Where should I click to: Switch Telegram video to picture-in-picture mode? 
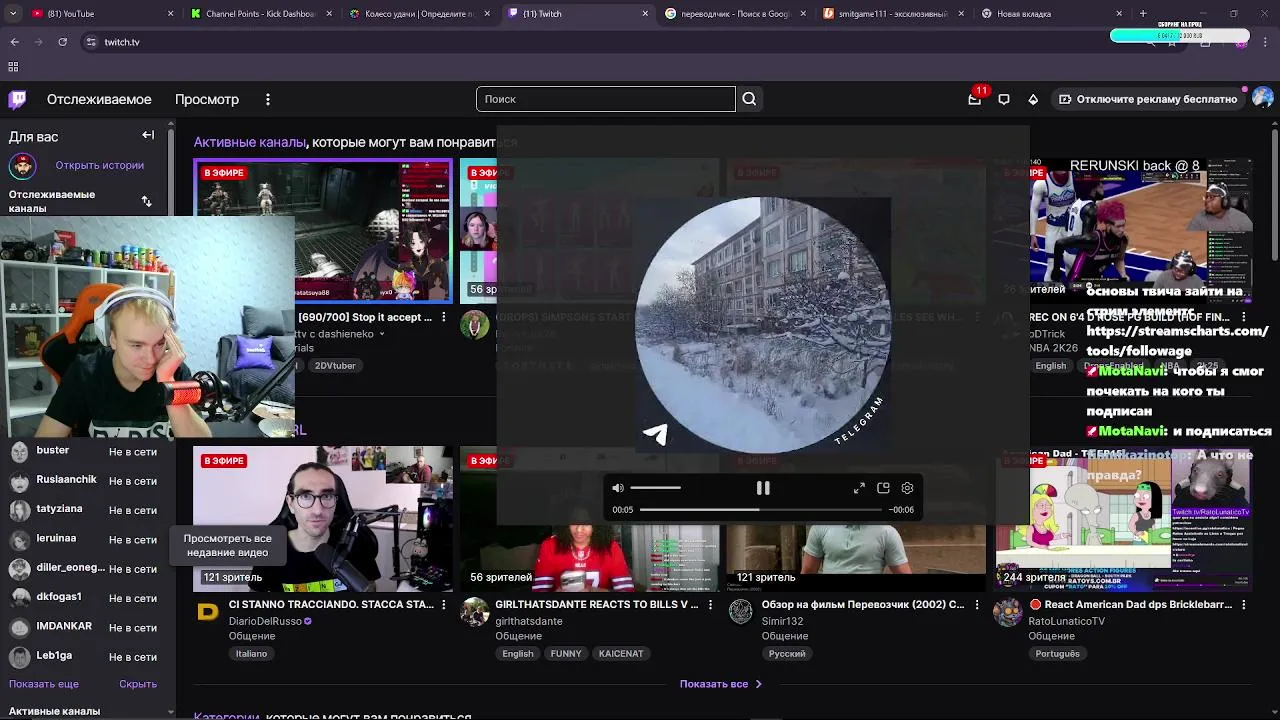(x=883, y=488)
